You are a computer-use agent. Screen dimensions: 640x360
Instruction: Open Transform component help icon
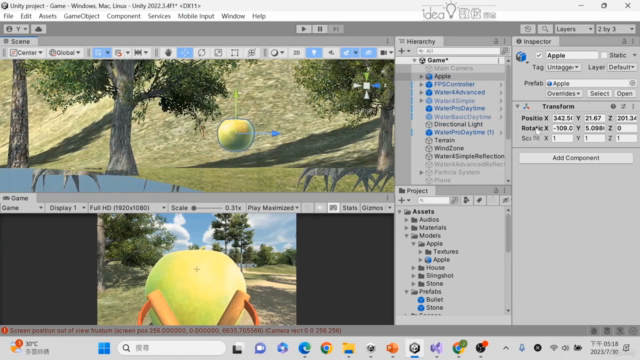613,107
